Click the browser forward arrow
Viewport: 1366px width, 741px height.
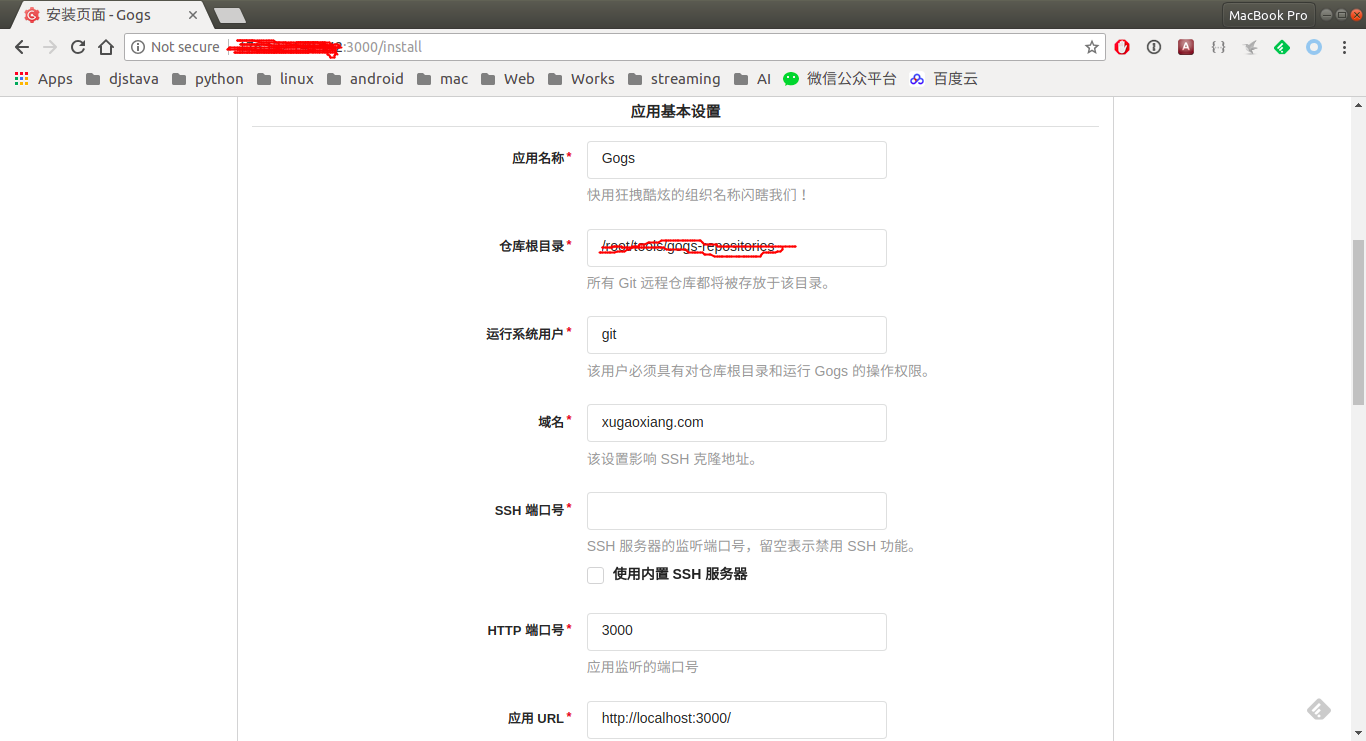50,47
